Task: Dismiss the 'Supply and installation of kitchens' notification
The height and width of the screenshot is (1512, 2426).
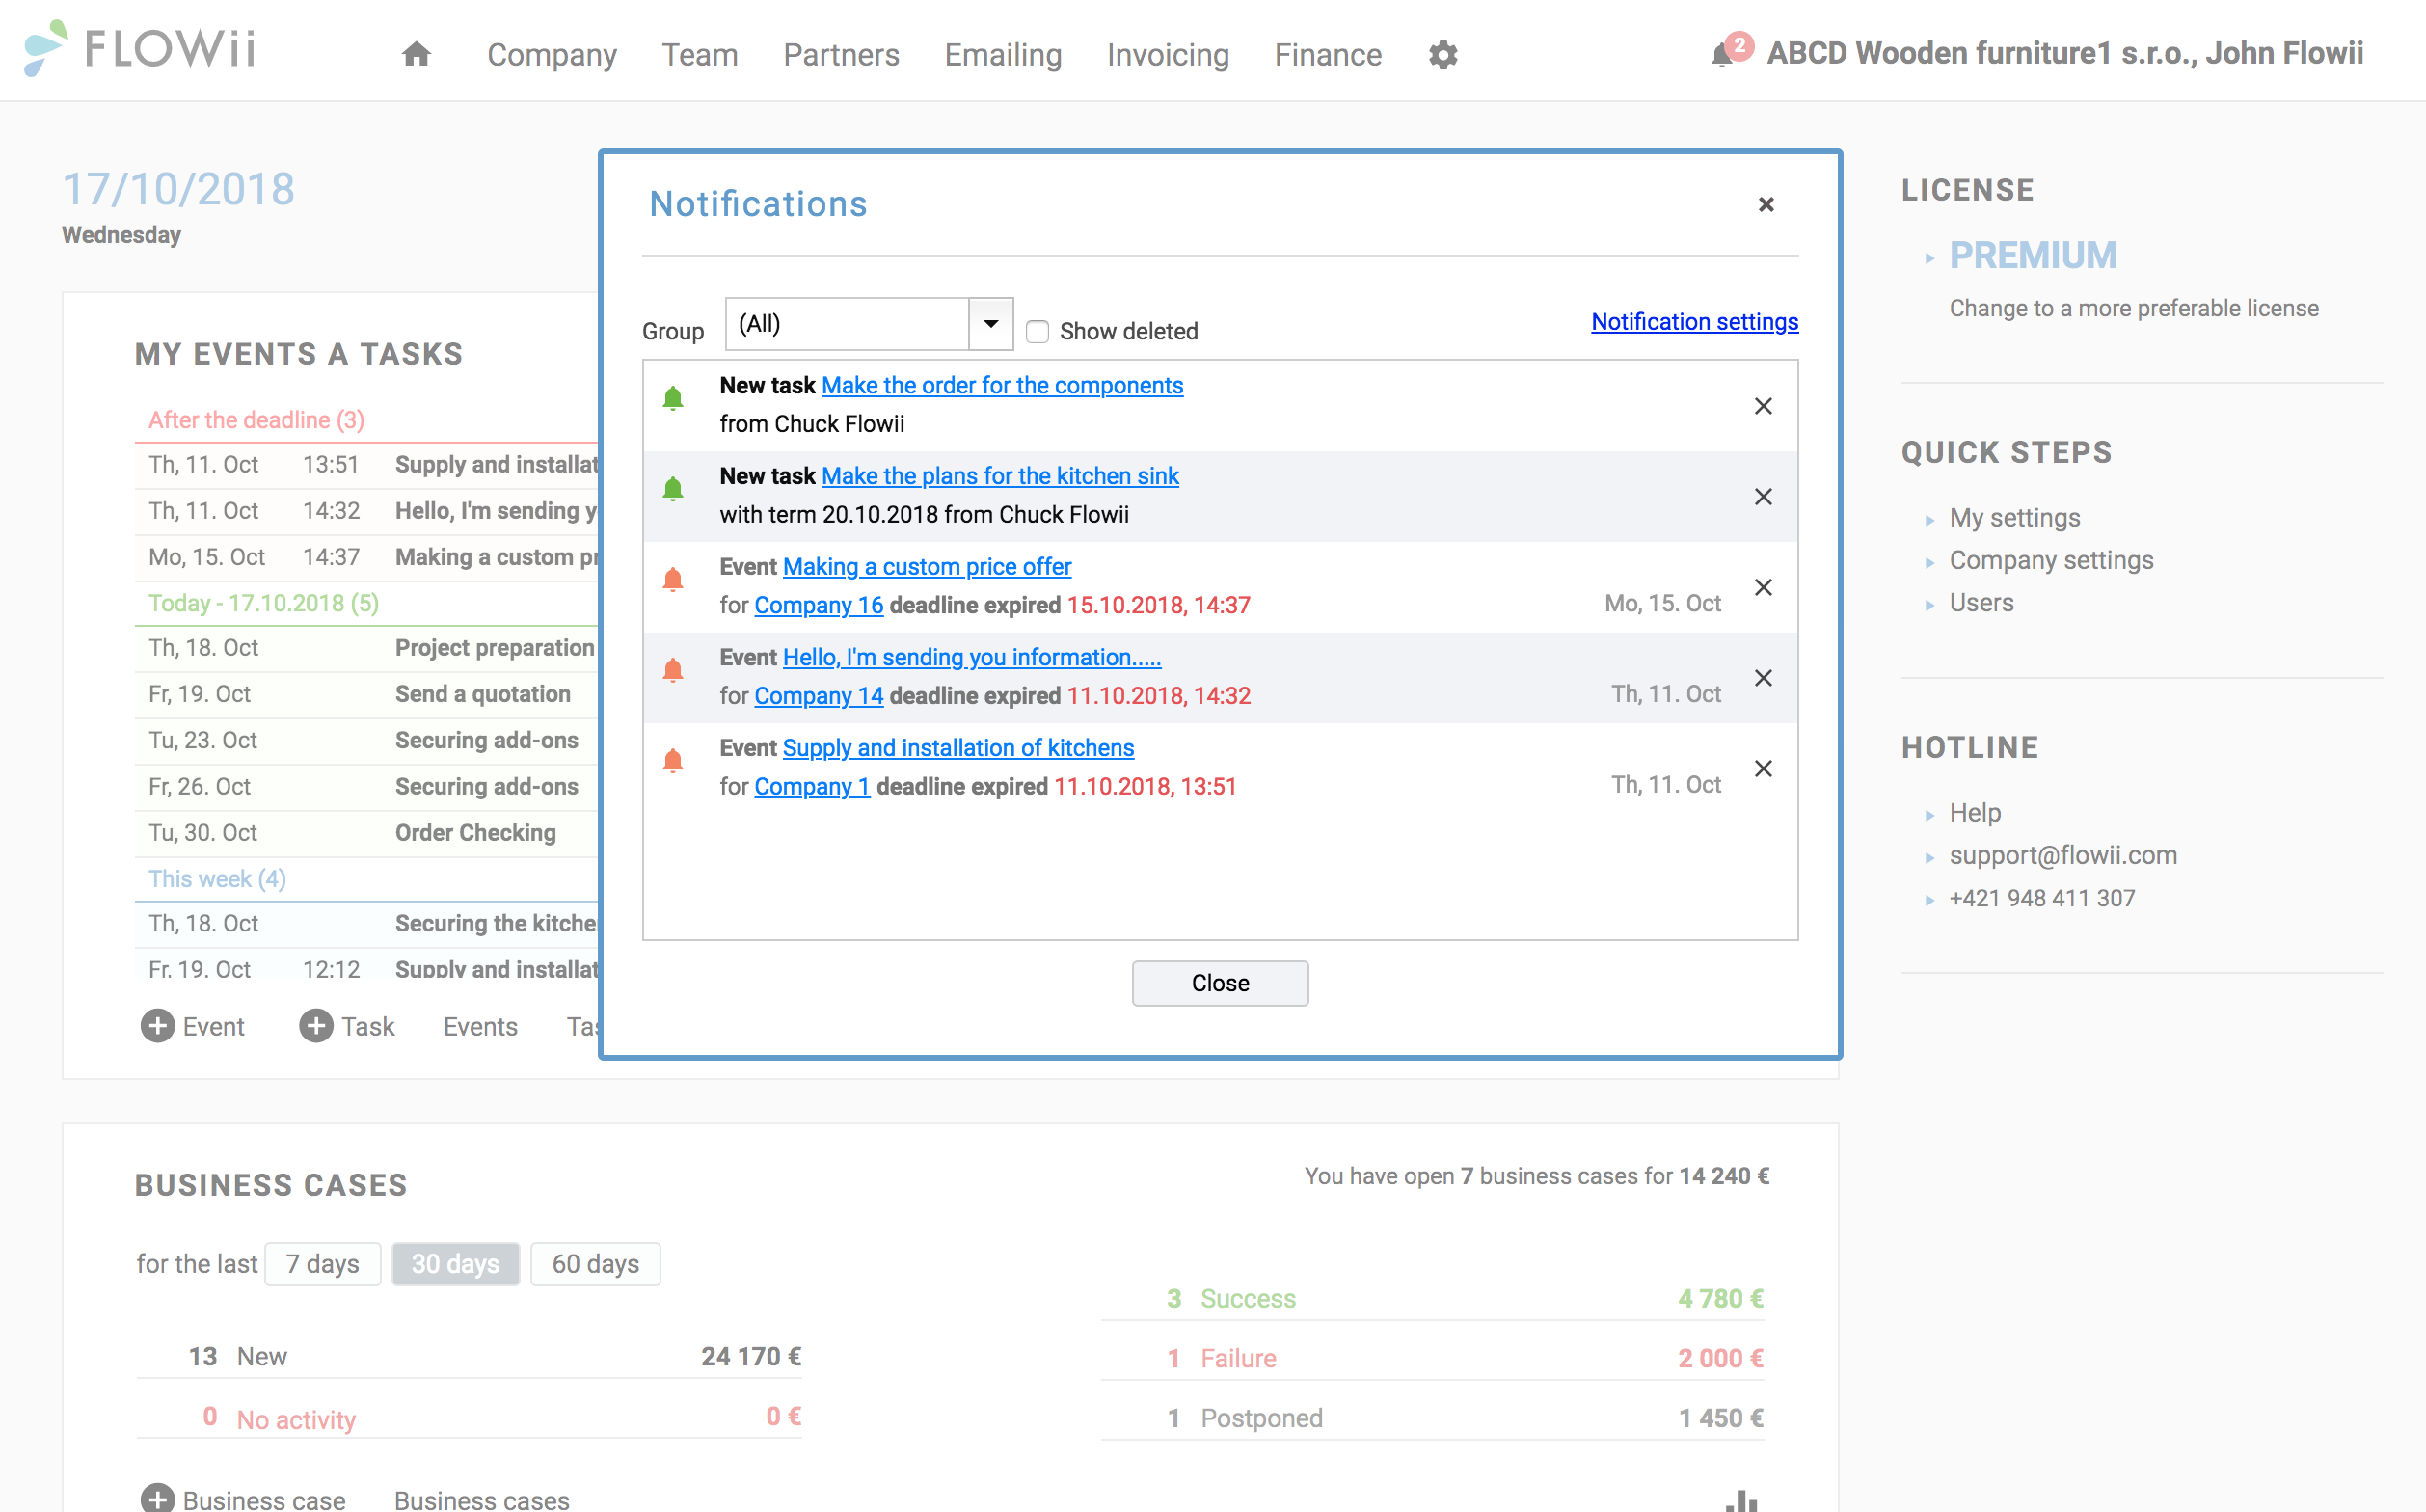Action: point(1763,769)
